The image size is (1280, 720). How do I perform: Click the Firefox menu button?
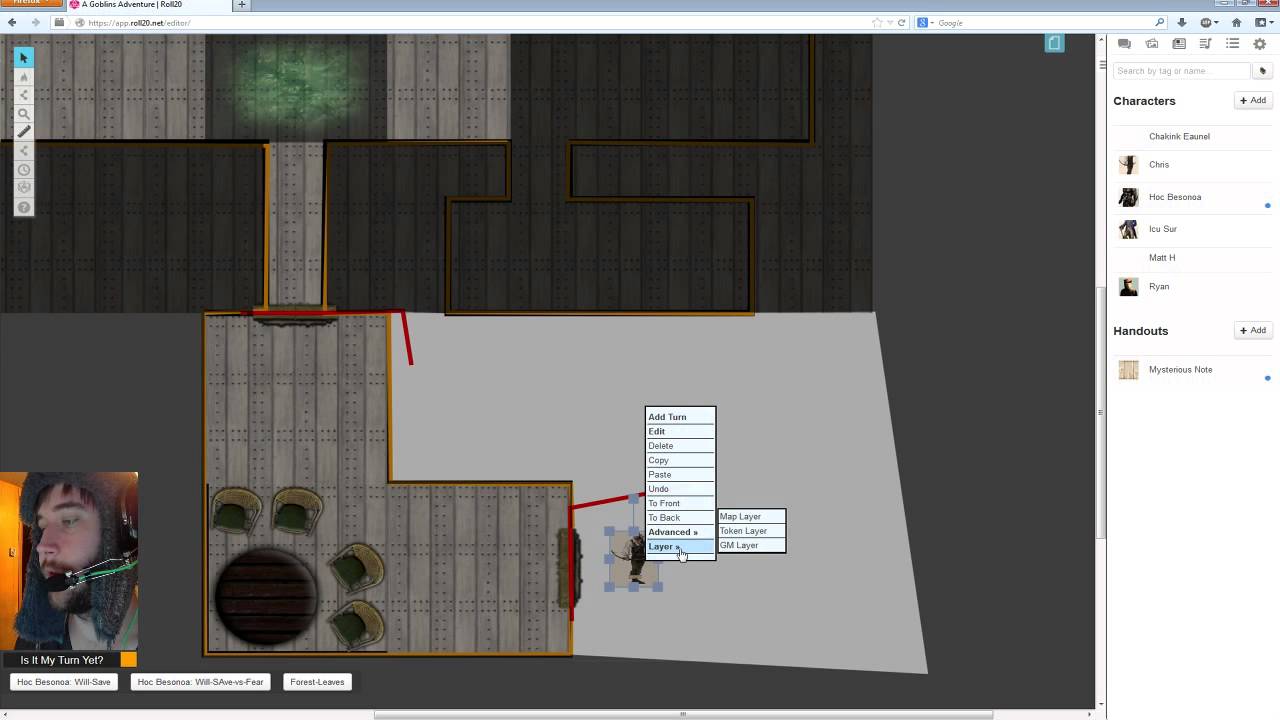click(x=31, y=3)
